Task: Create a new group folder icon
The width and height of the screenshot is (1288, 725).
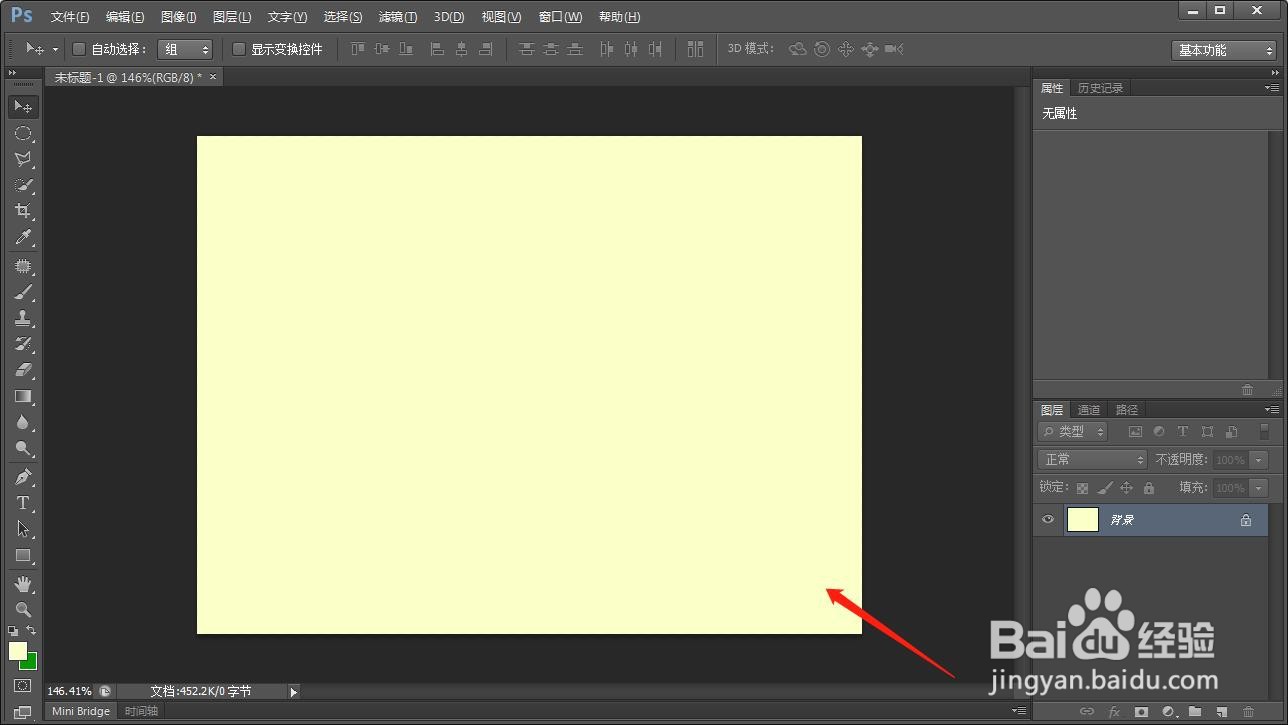Action: 1195,712
